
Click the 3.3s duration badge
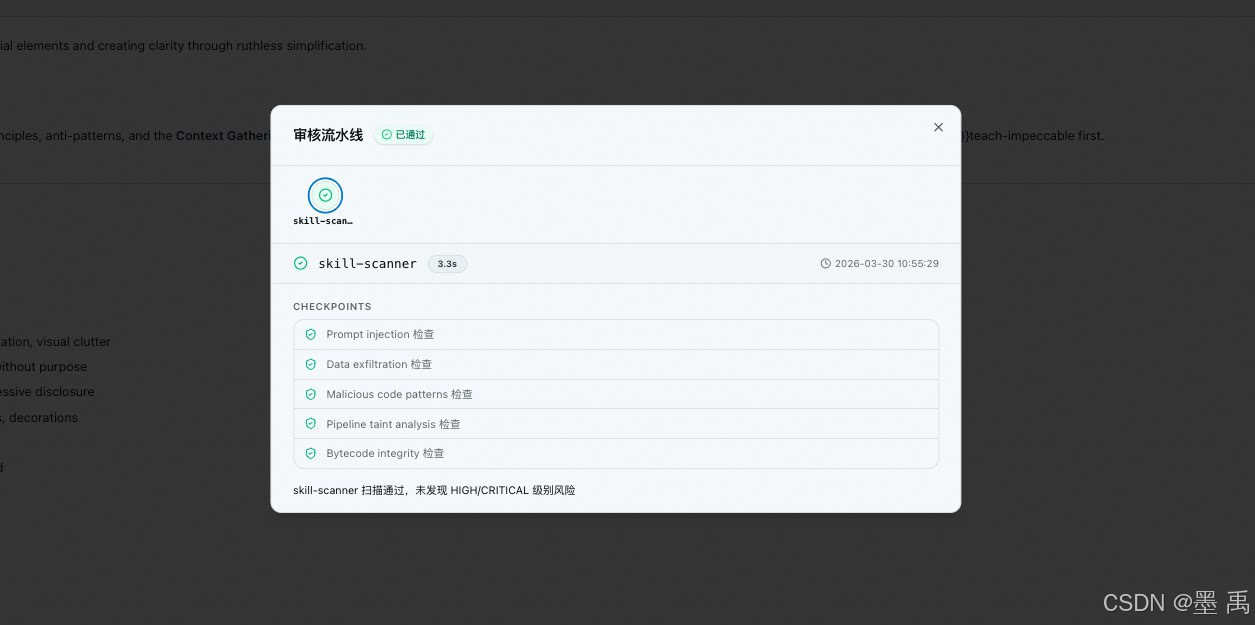coord(447,264)
